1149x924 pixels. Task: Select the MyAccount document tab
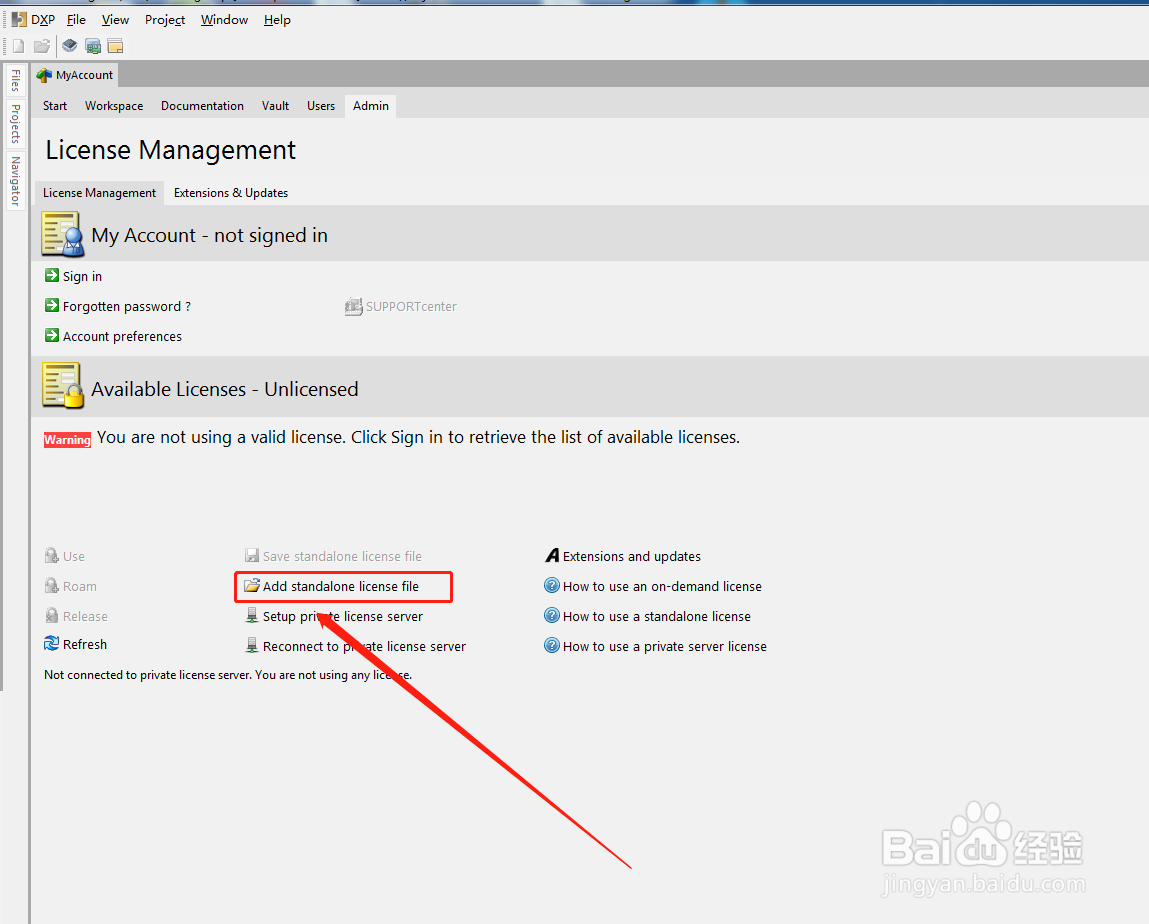point(75,75)
